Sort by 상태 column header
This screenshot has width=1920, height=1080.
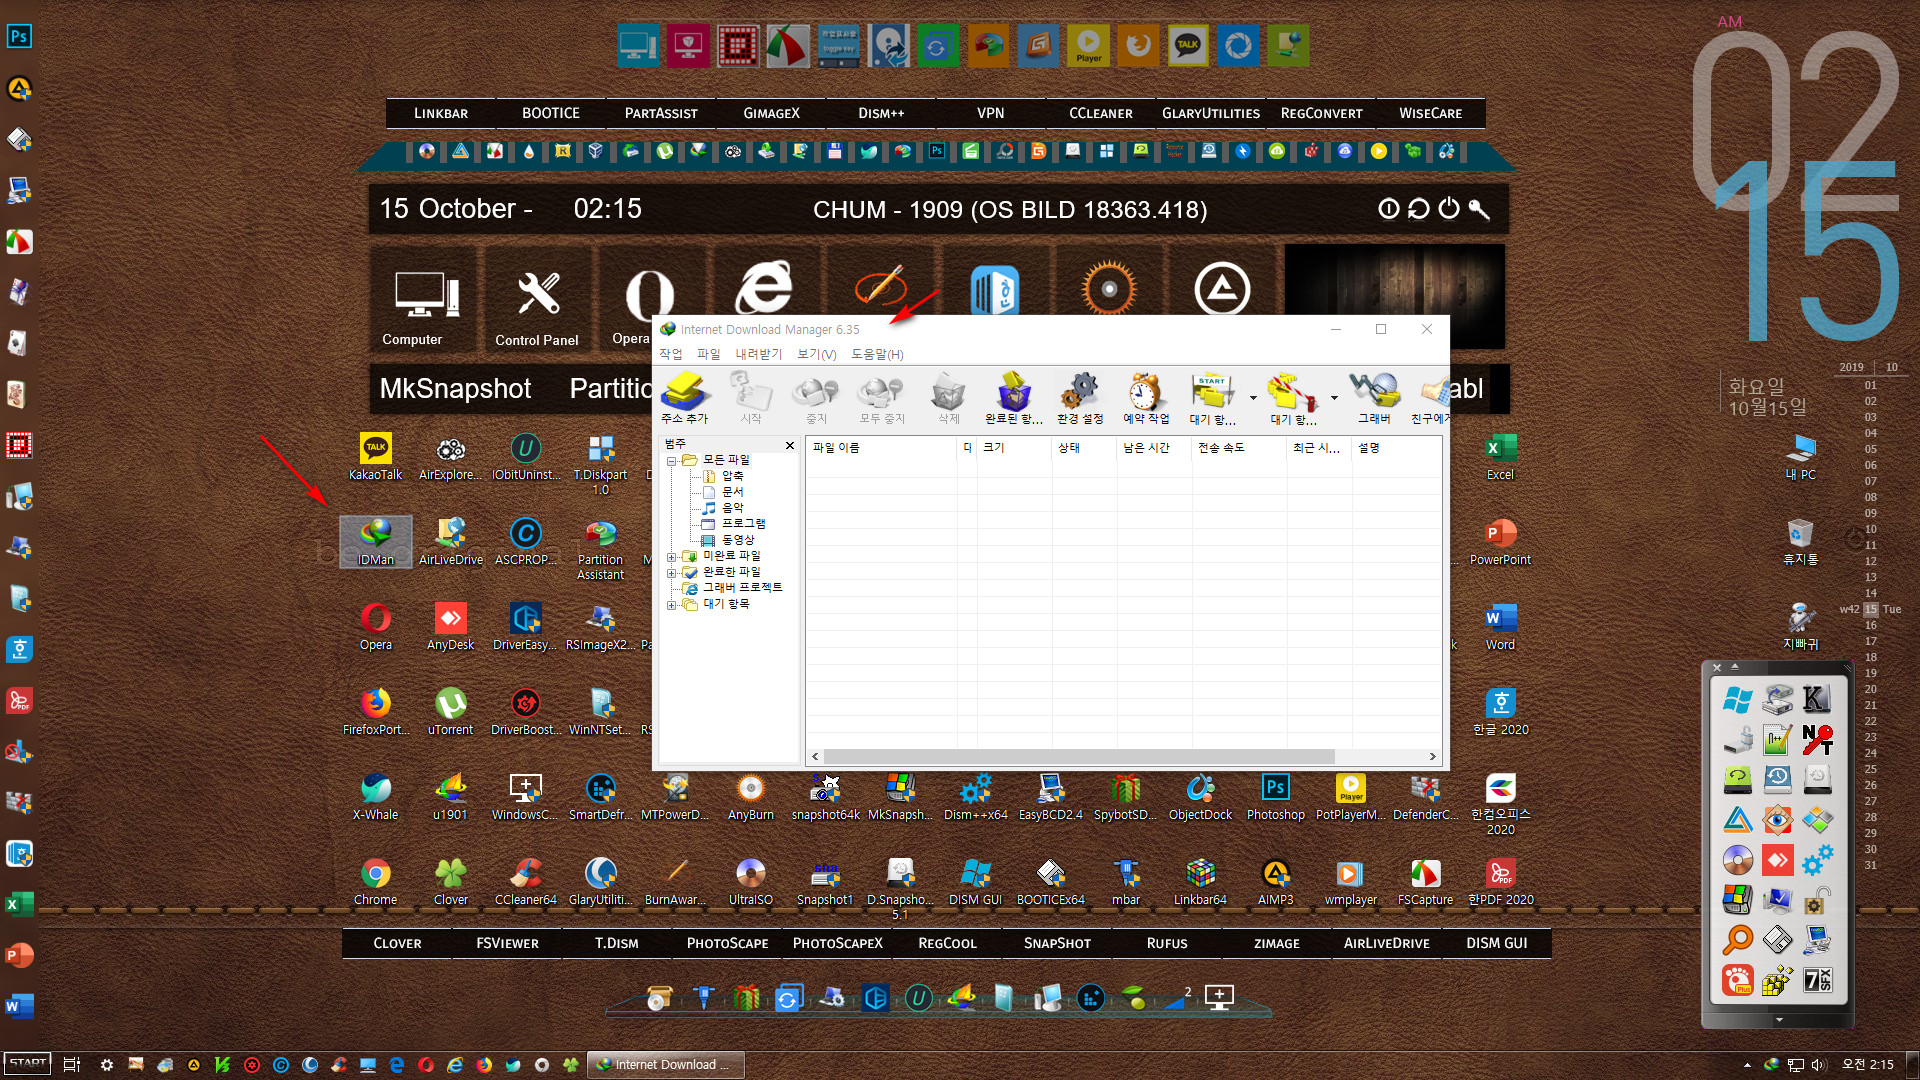(1084, 448)
